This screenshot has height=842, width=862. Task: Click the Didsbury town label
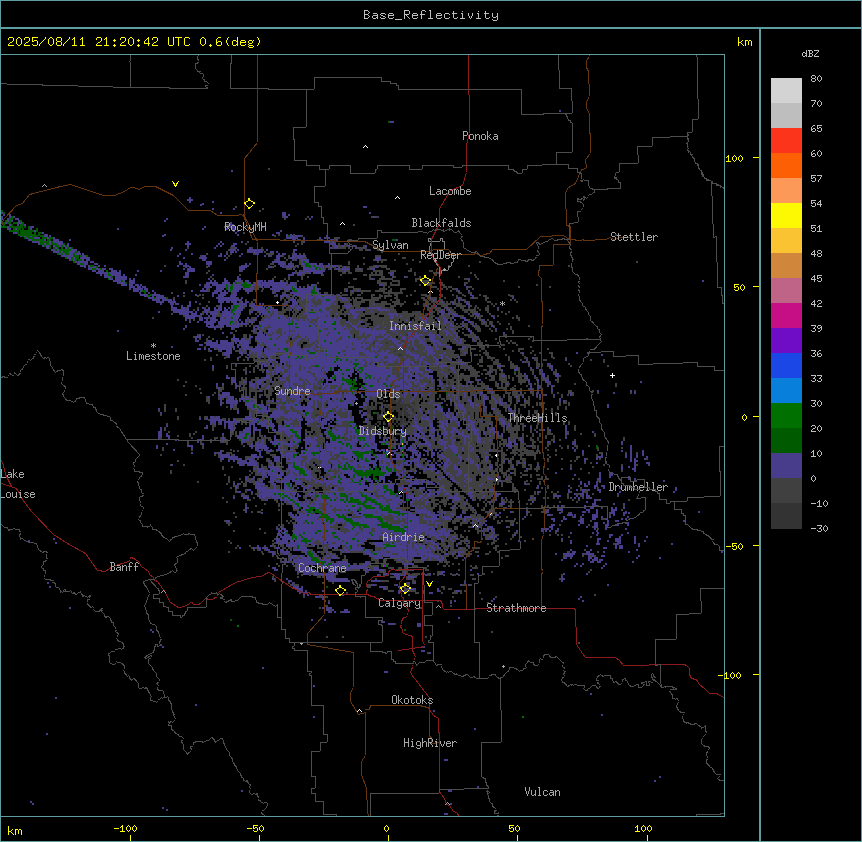pyautogui.click(x=383, y=431)
